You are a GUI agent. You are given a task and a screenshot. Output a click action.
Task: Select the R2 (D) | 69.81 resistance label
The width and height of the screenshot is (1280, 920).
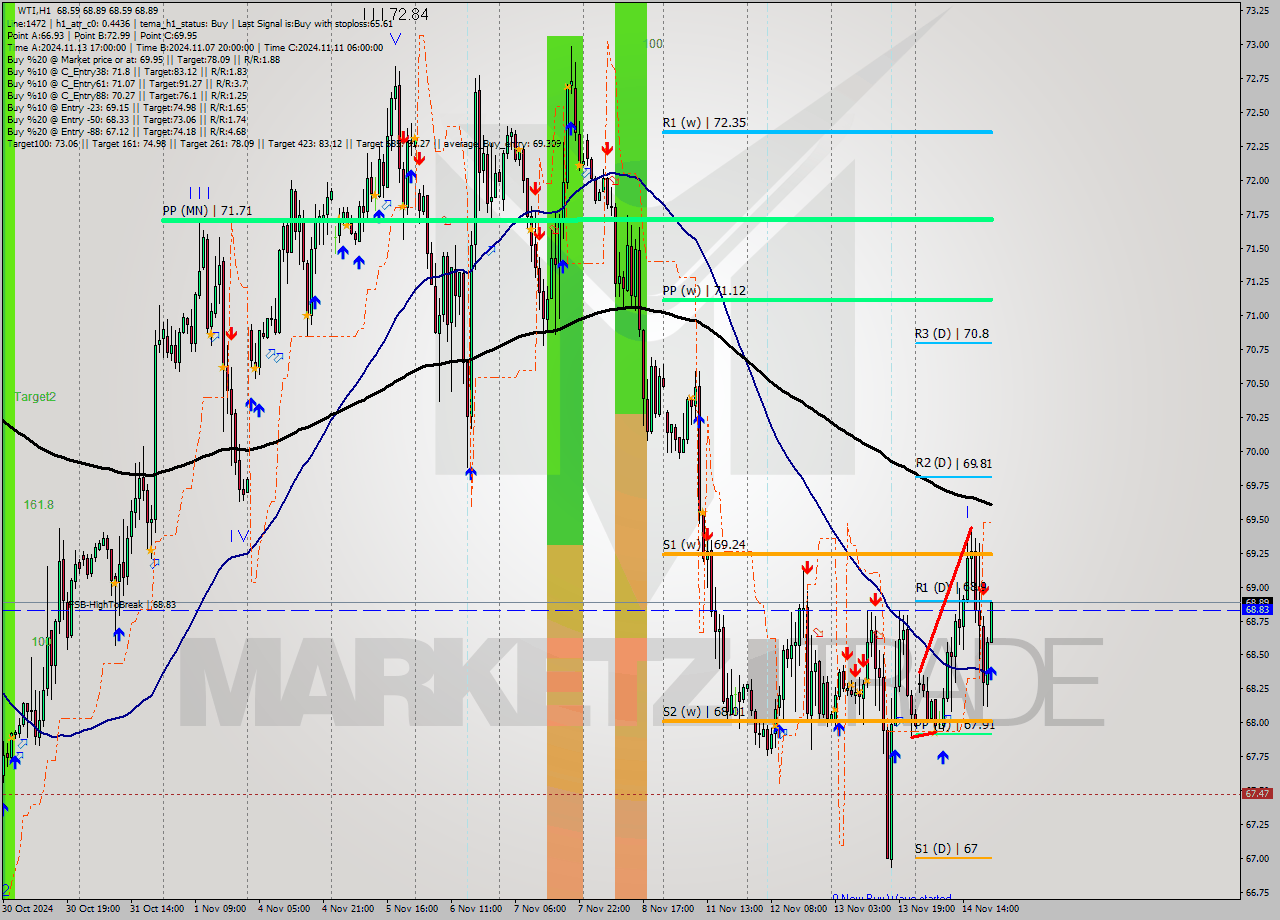pos(953,464)
